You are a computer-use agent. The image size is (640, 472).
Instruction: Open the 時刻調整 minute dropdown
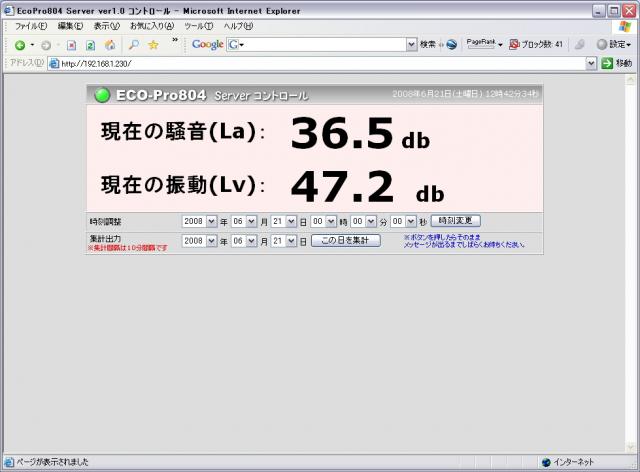pyautogui.click(x=363, y=221)
